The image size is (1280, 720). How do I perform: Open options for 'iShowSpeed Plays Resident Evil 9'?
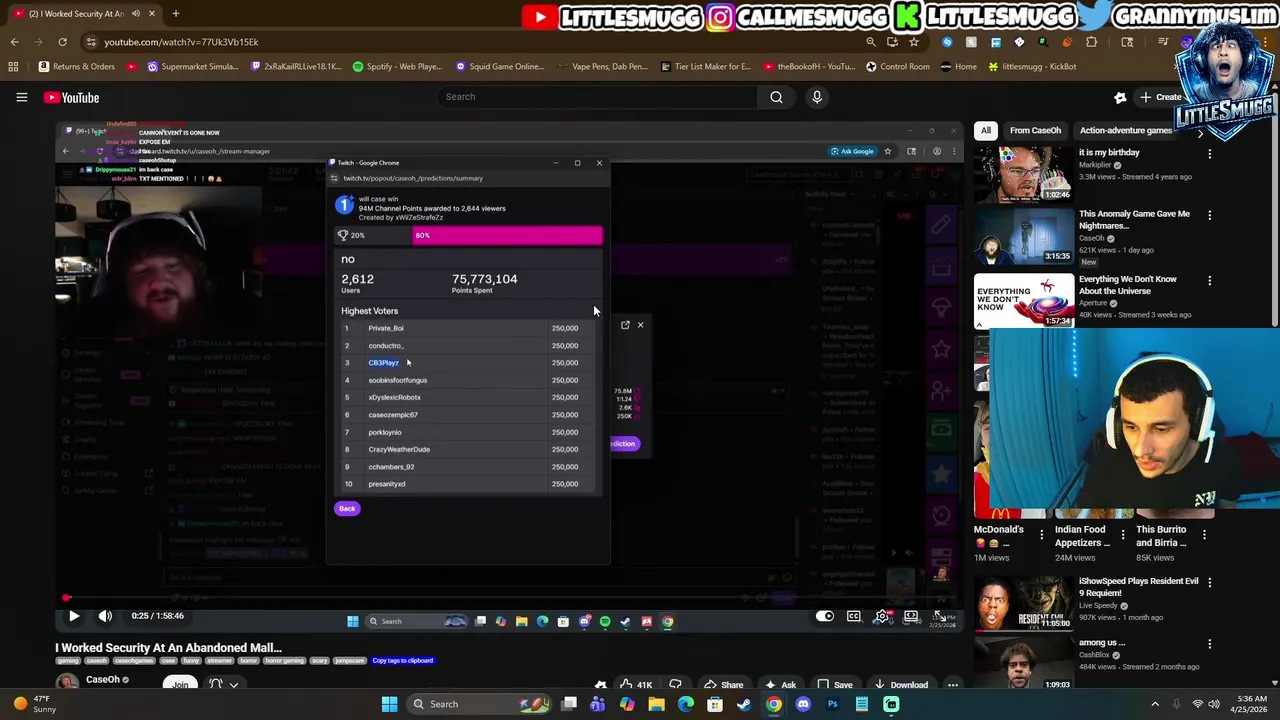pyautogui.click(x=1209, y=582)
